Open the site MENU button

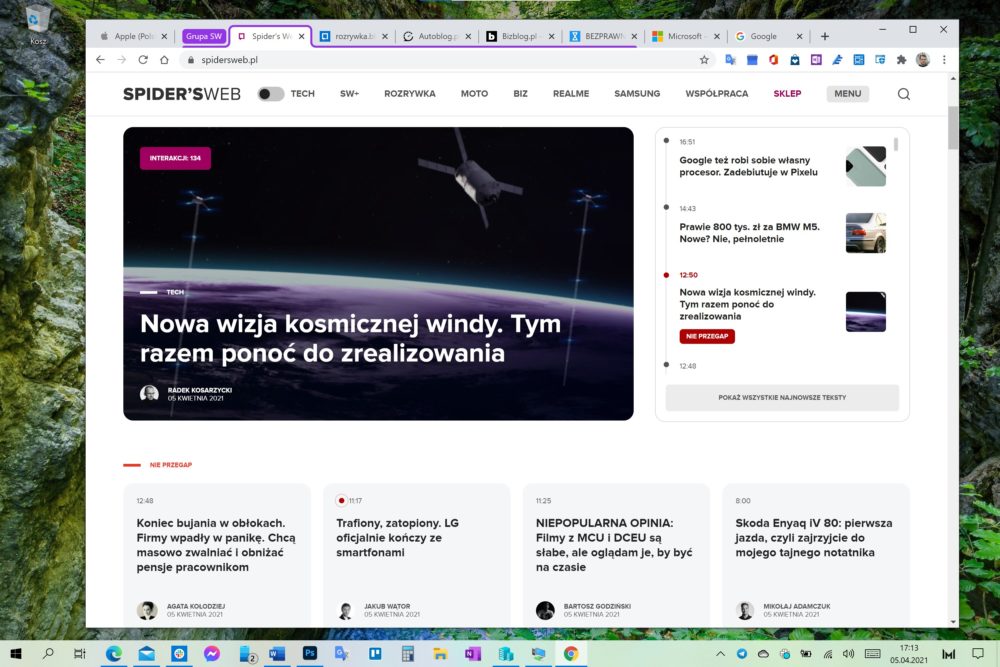click(x=847, y=94)
